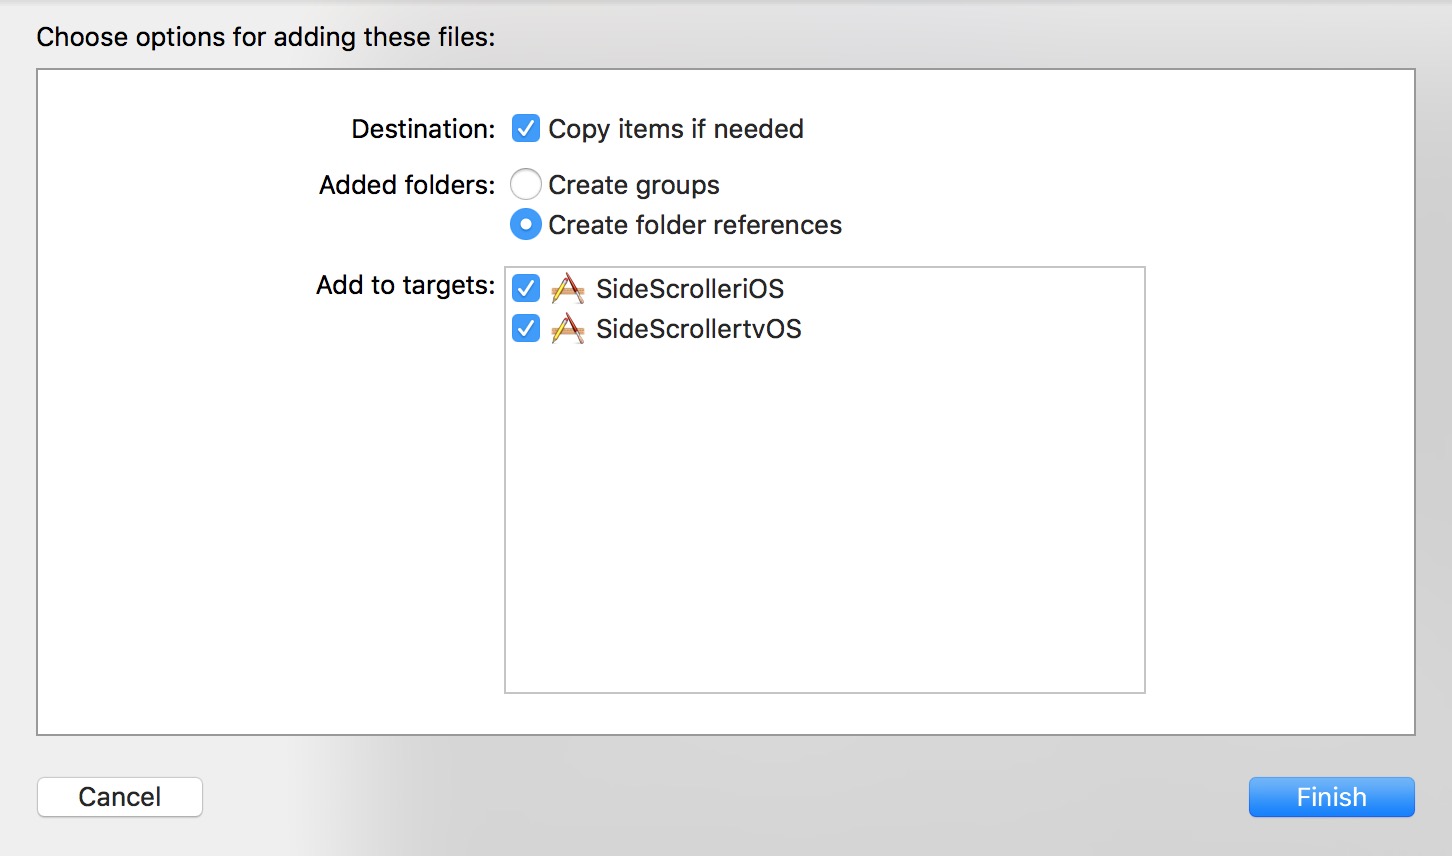Select the SideScrolleriOS target name
The image size is (1452, 856).
(690, 289)
